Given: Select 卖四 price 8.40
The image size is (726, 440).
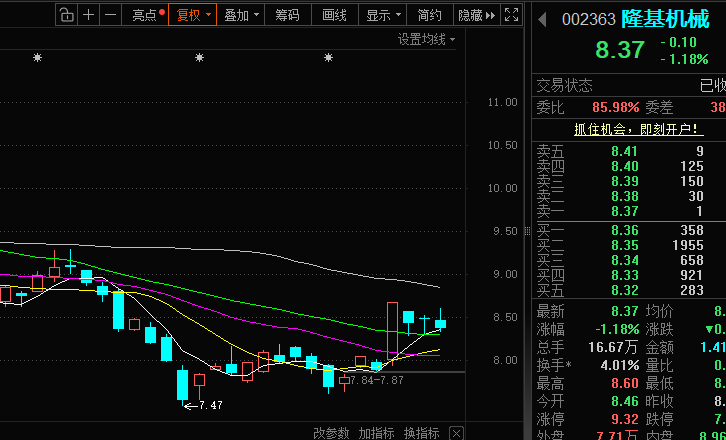Looking at the screenshot, I should point(625,166).
